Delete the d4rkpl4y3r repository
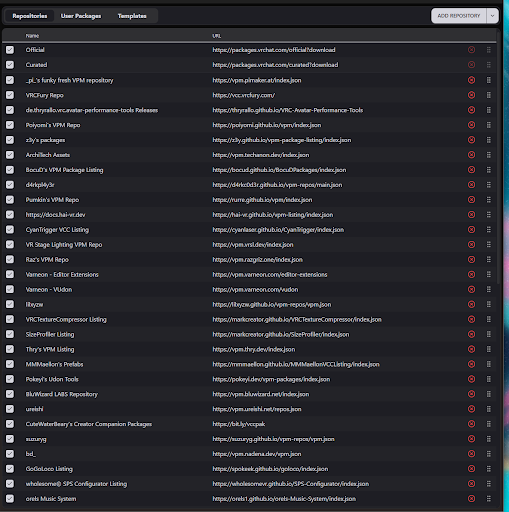 (x=471, y=185)
